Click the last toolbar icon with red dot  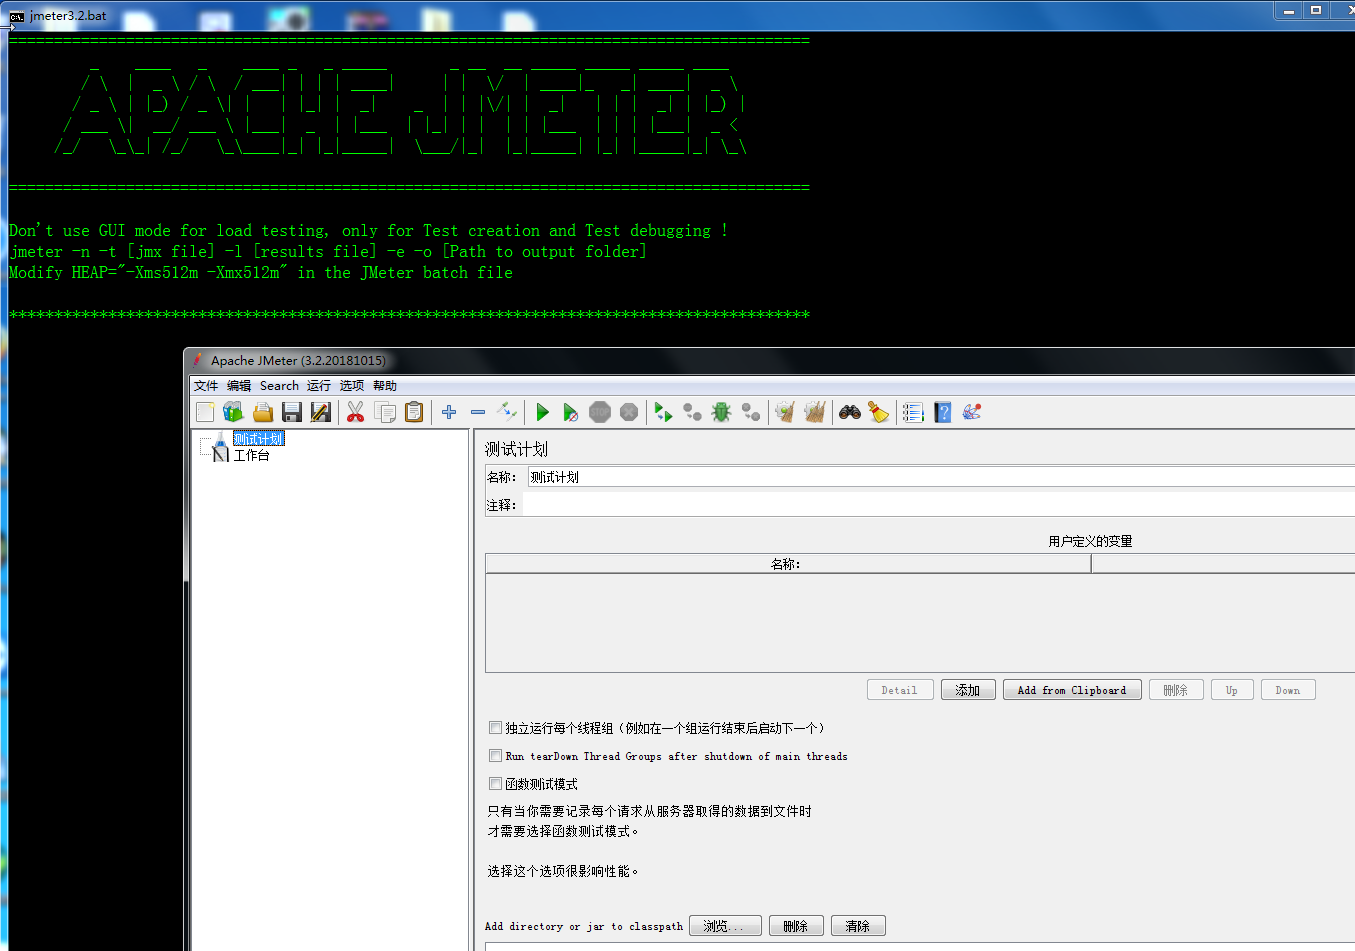(x=972, y=412)
